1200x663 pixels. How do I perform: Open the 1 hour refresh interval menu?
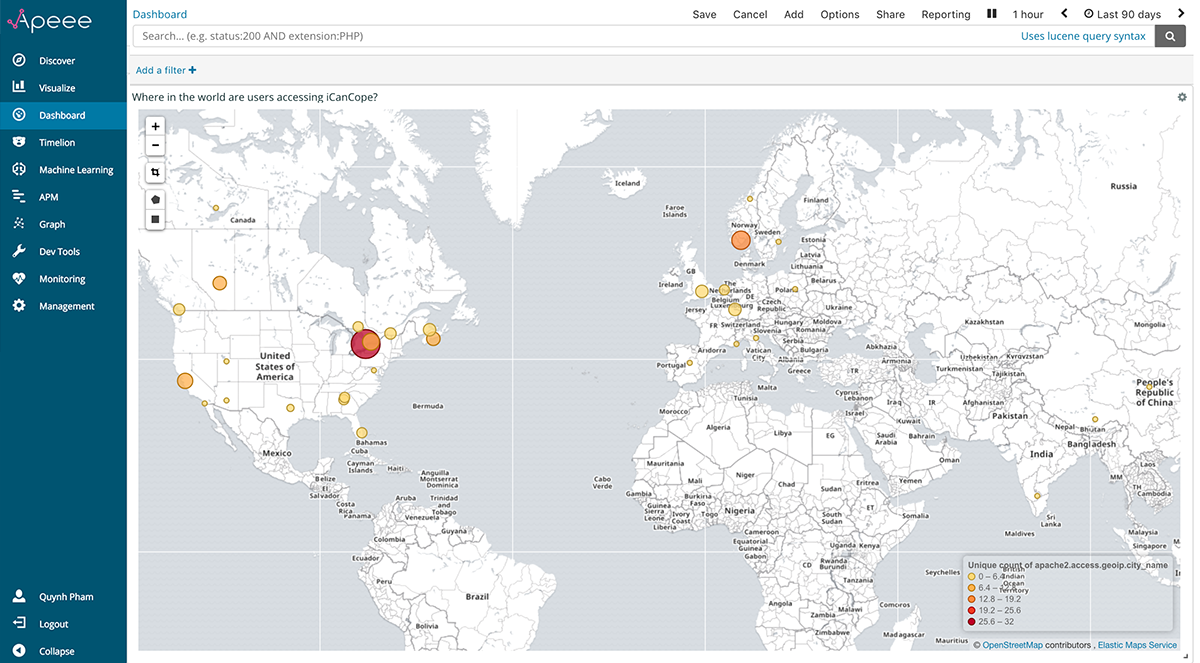pyautogui.click(x=1027, y=14)
